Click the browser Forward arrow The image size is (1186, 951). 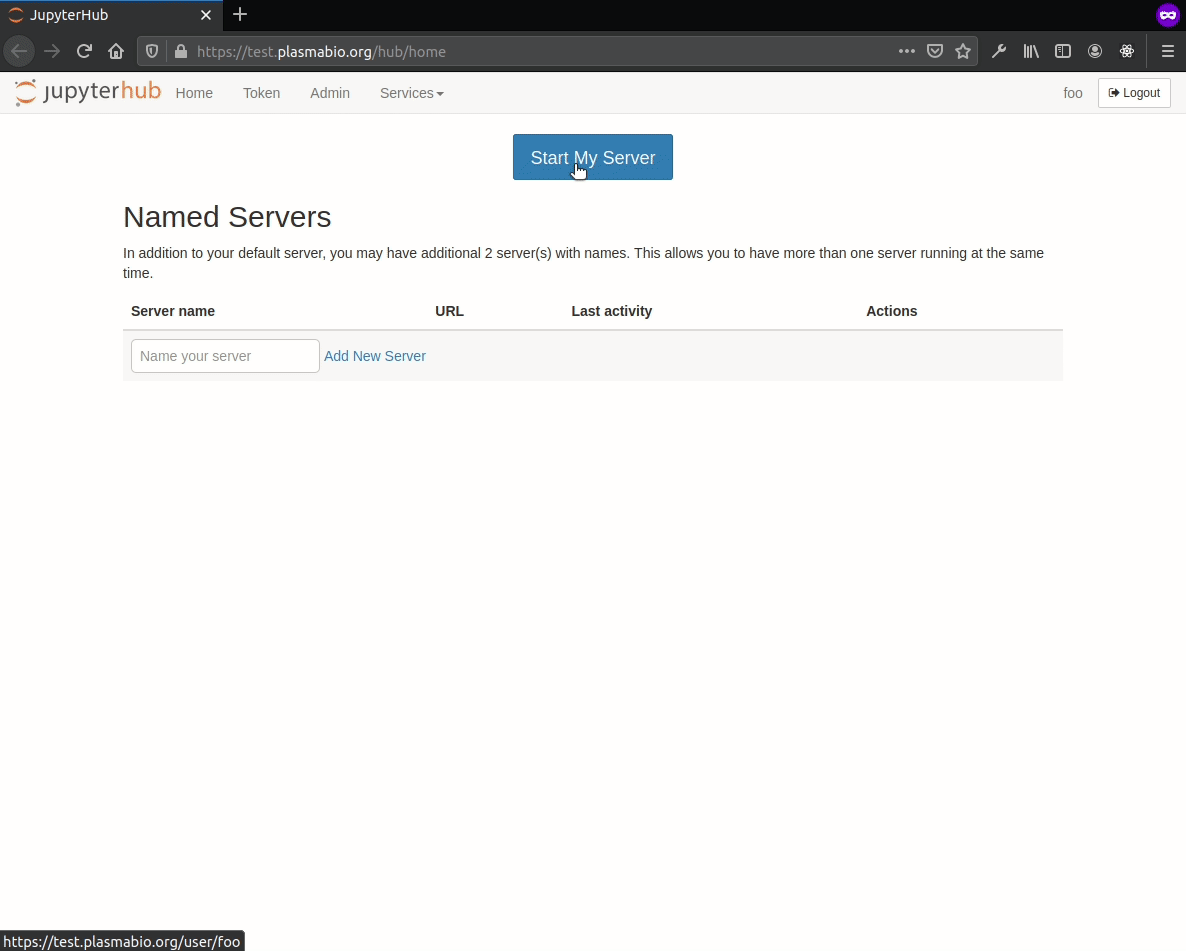coord(52,51)
